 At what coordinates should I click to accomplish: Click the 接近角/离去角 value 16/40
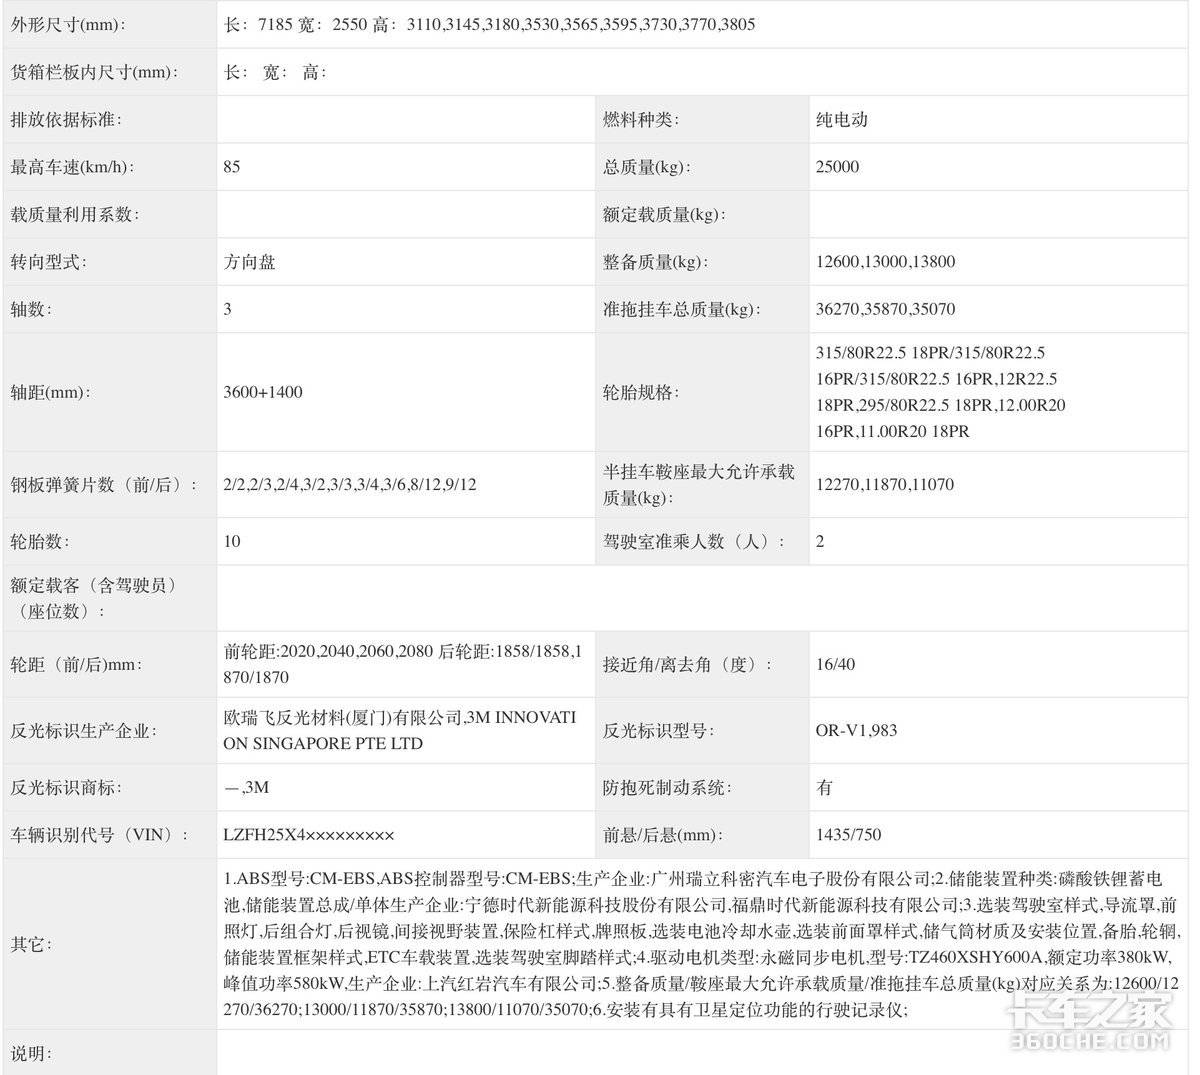pos(835,664)
